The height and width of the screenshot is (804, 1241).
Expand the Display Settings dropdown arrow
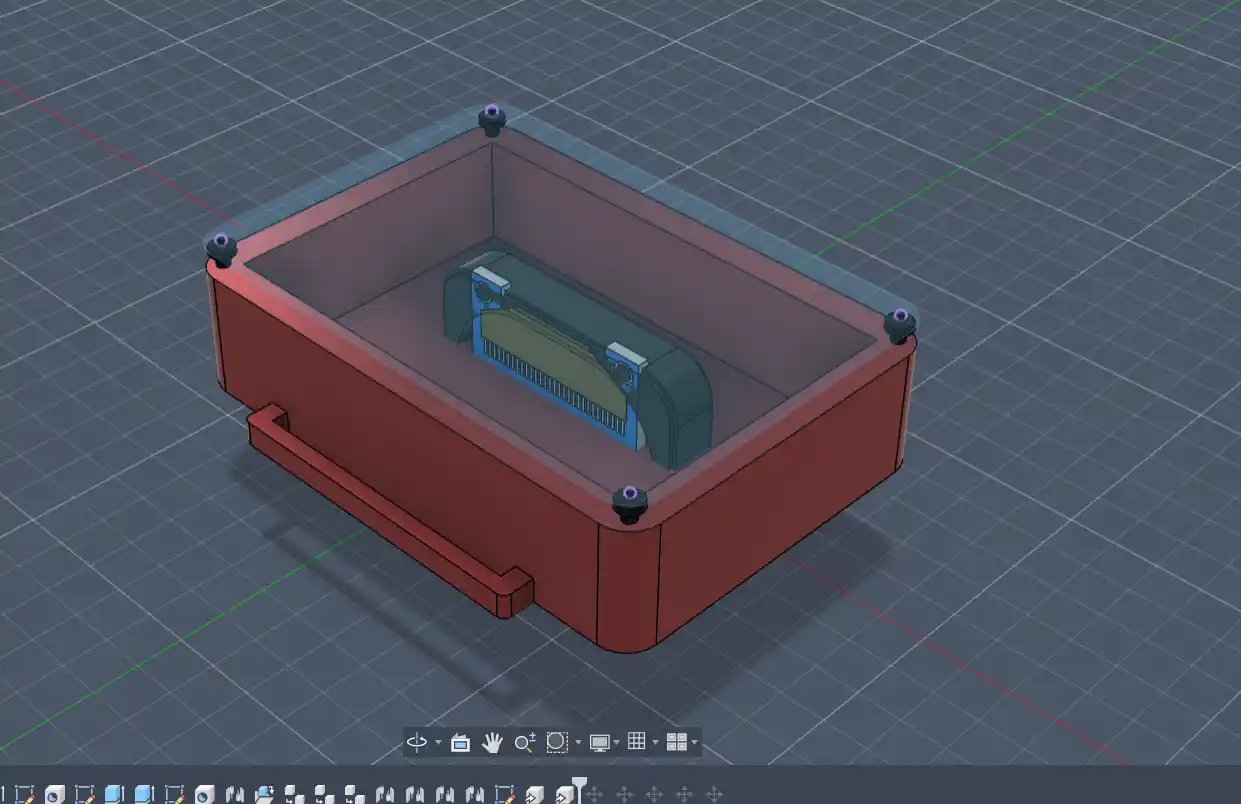point(617,743)
